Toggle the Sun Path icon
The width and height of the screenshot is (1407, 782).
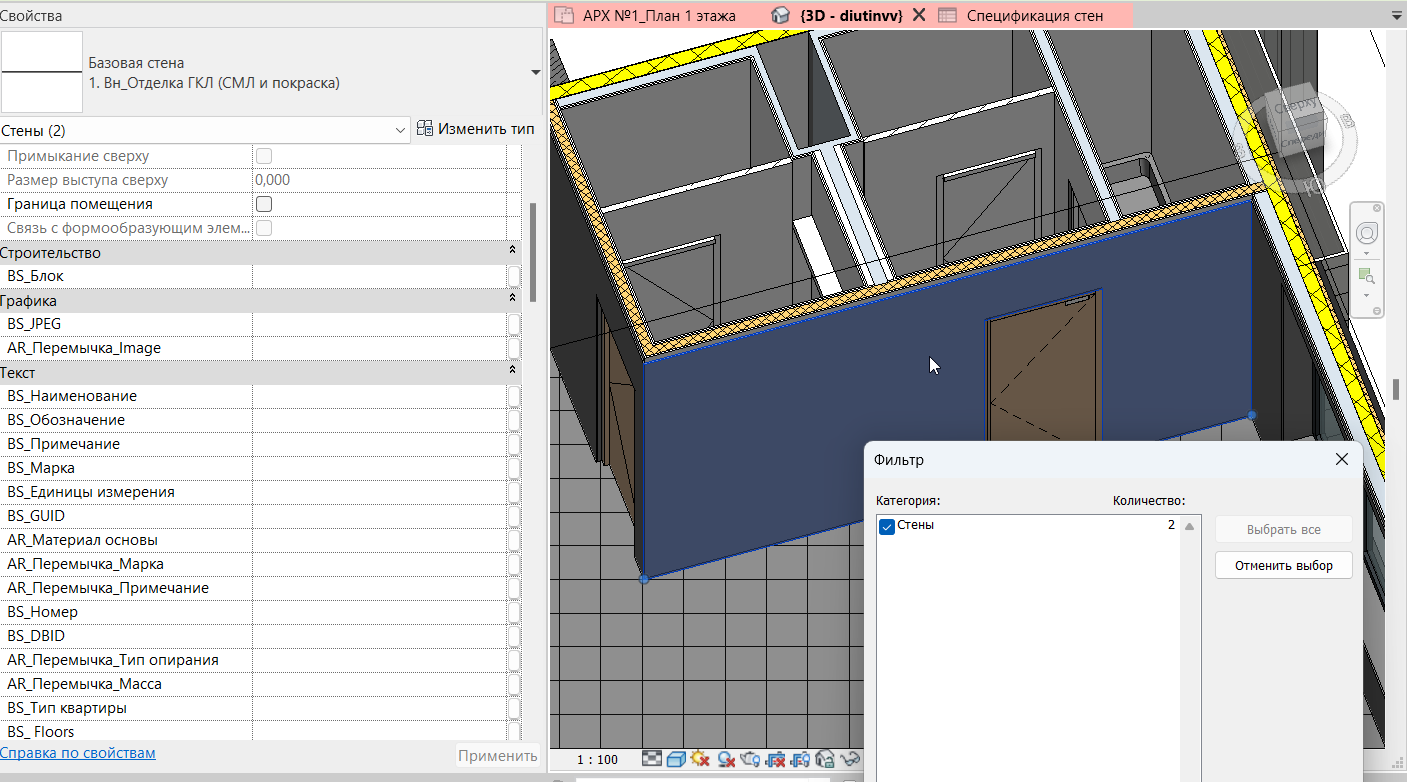pyautogui.click(x=700, y=759)
